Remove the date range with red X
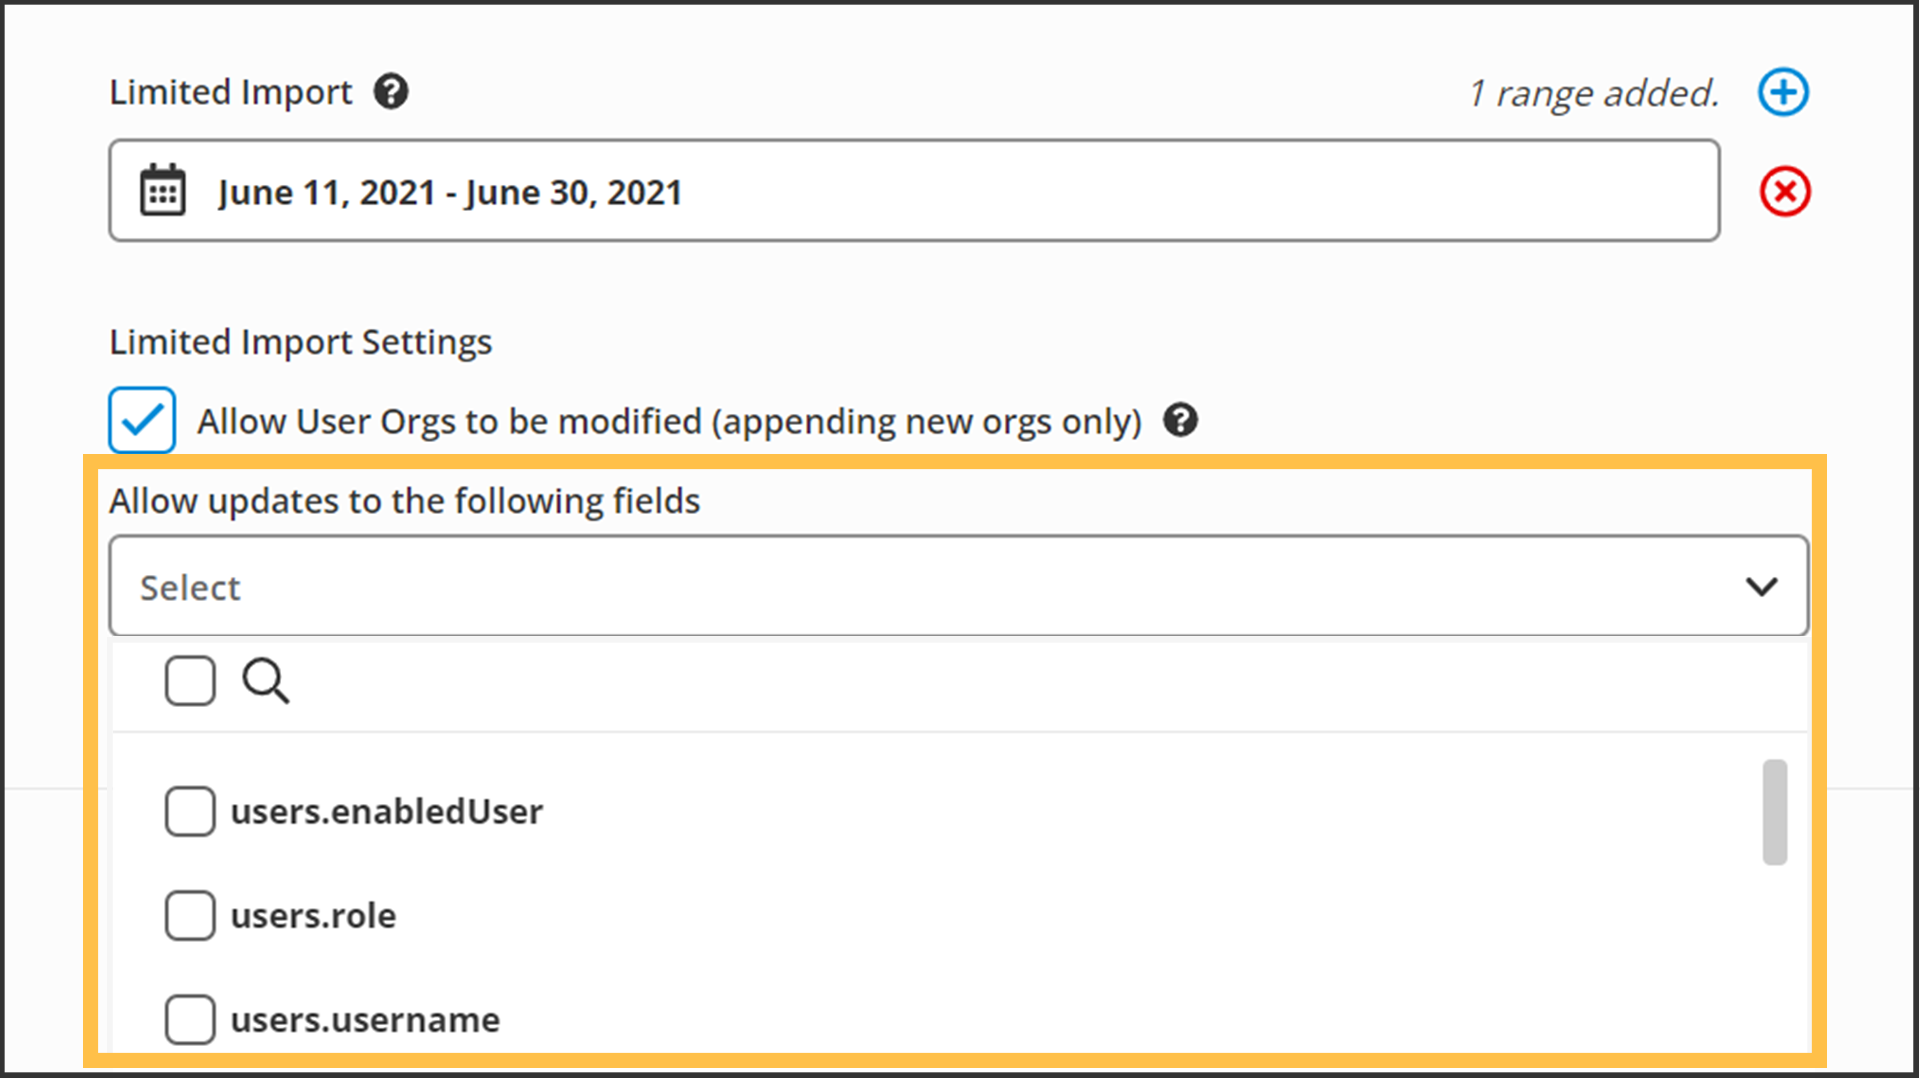This screenshot has width=1920, height=1079. coord(1784,192)
